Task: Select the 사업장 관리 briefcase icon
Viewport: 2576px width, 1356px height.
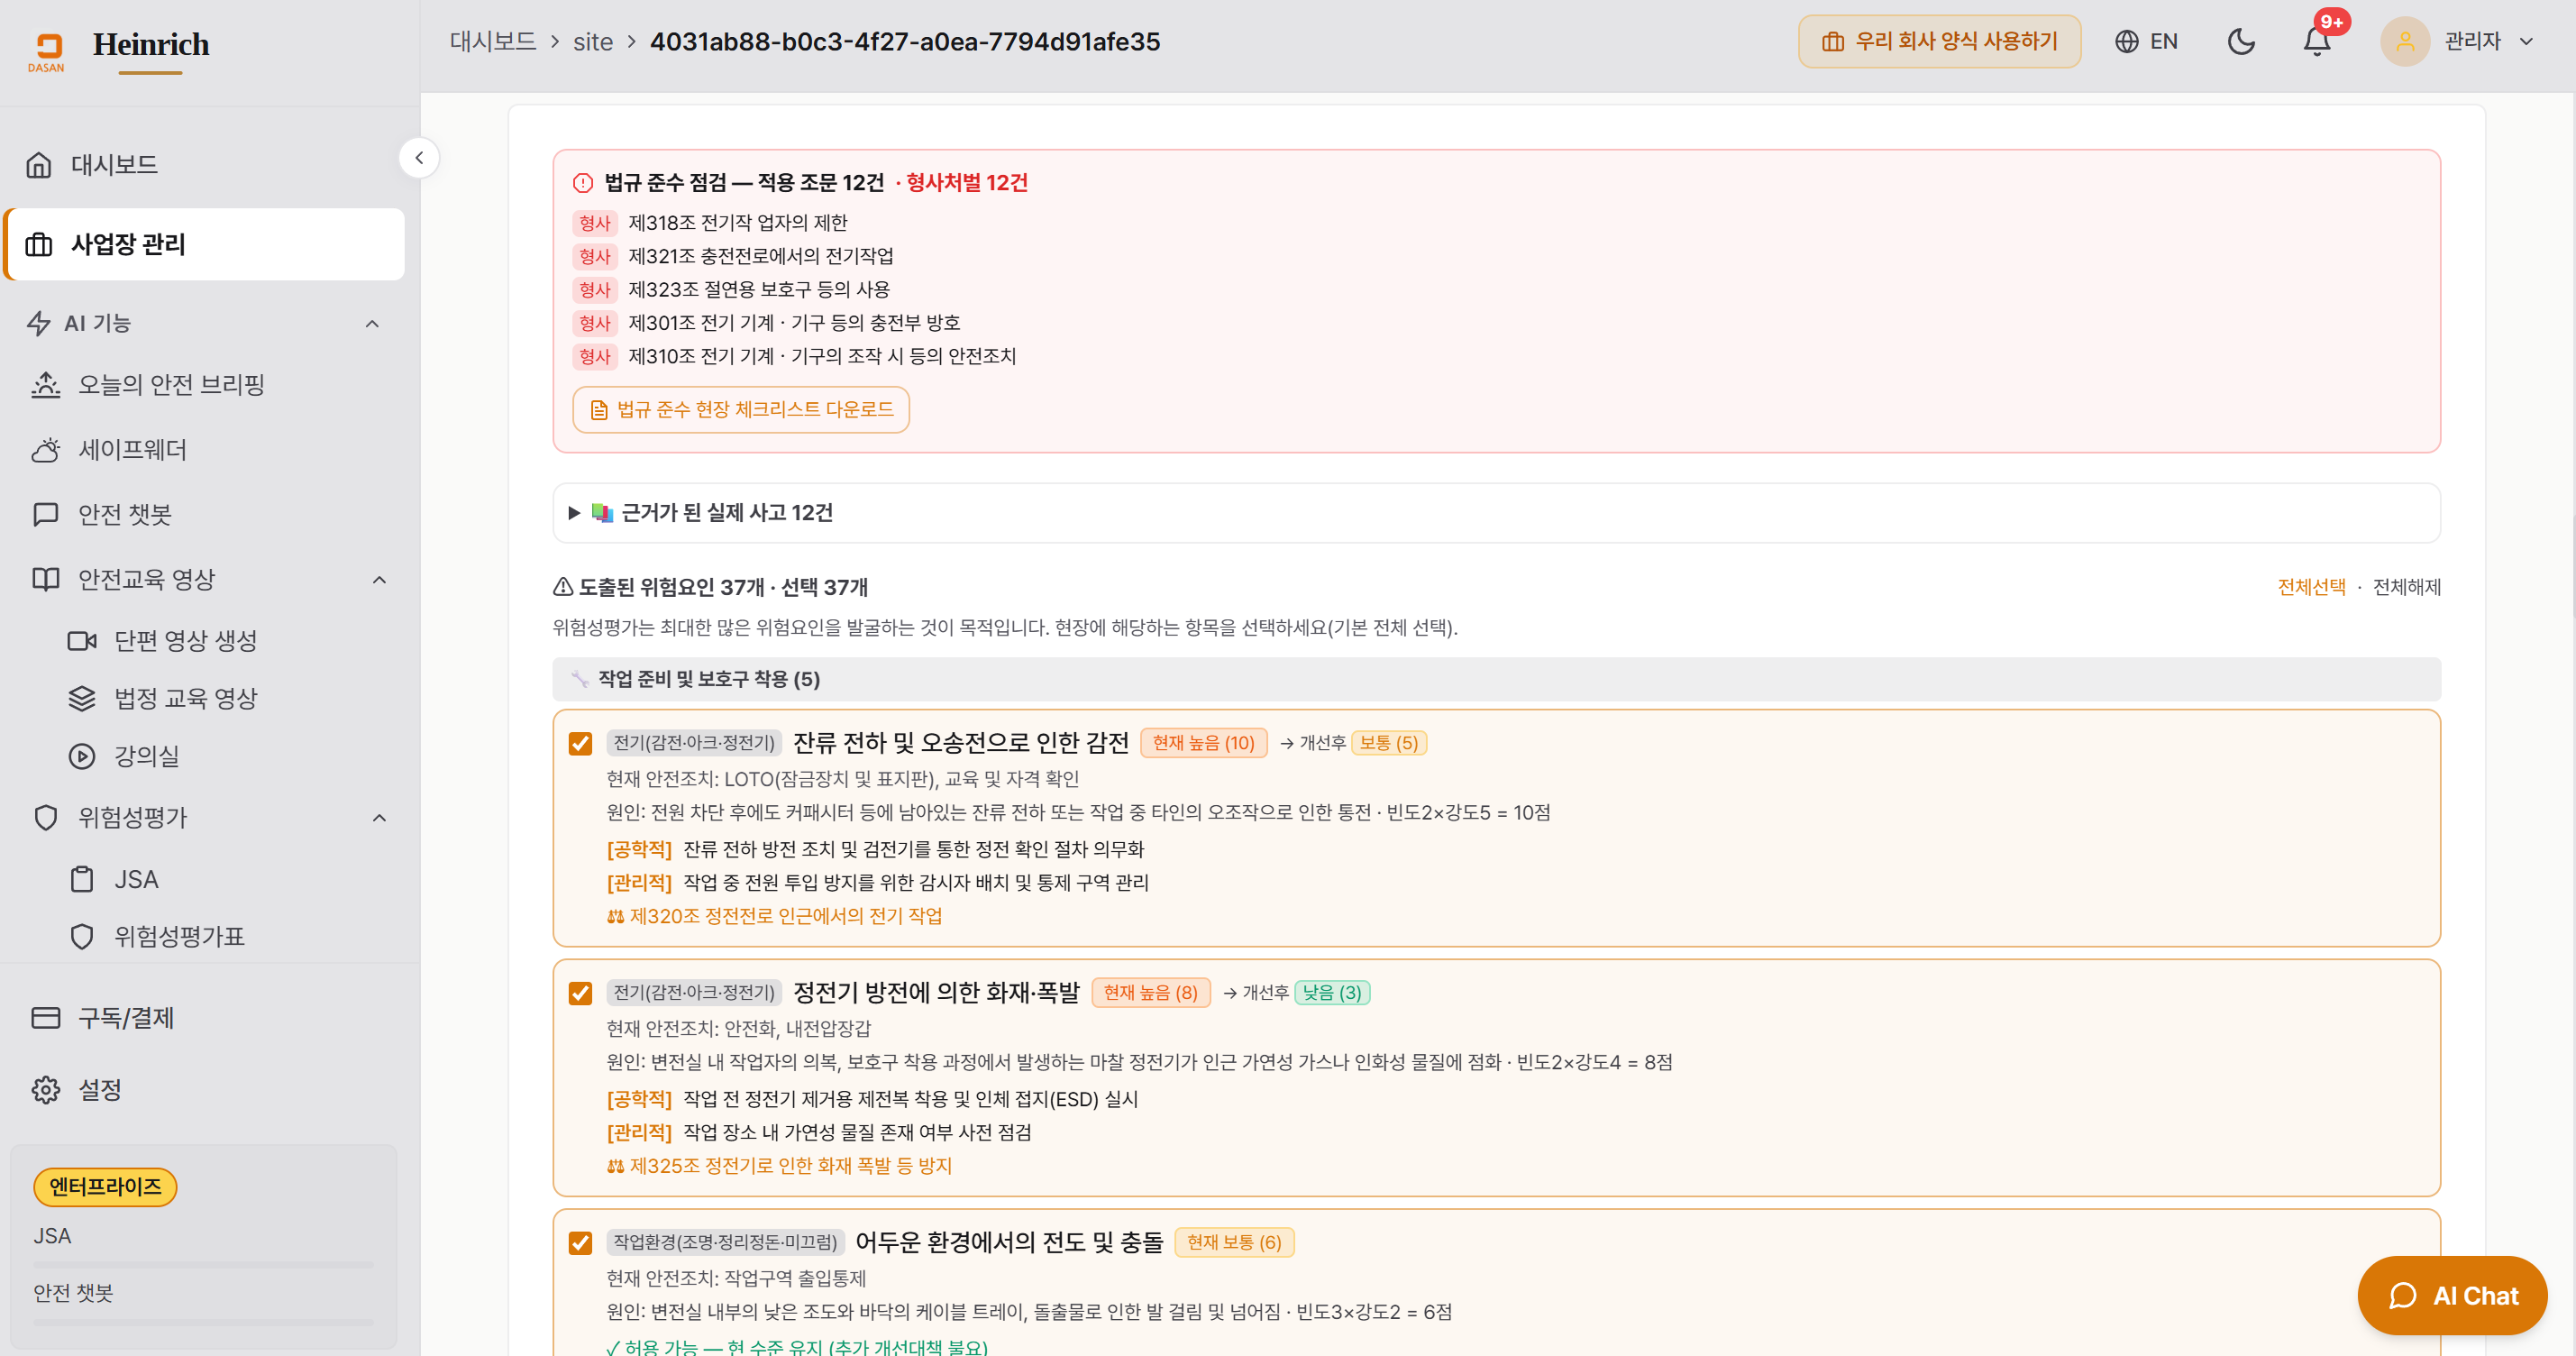Action: 39,244
